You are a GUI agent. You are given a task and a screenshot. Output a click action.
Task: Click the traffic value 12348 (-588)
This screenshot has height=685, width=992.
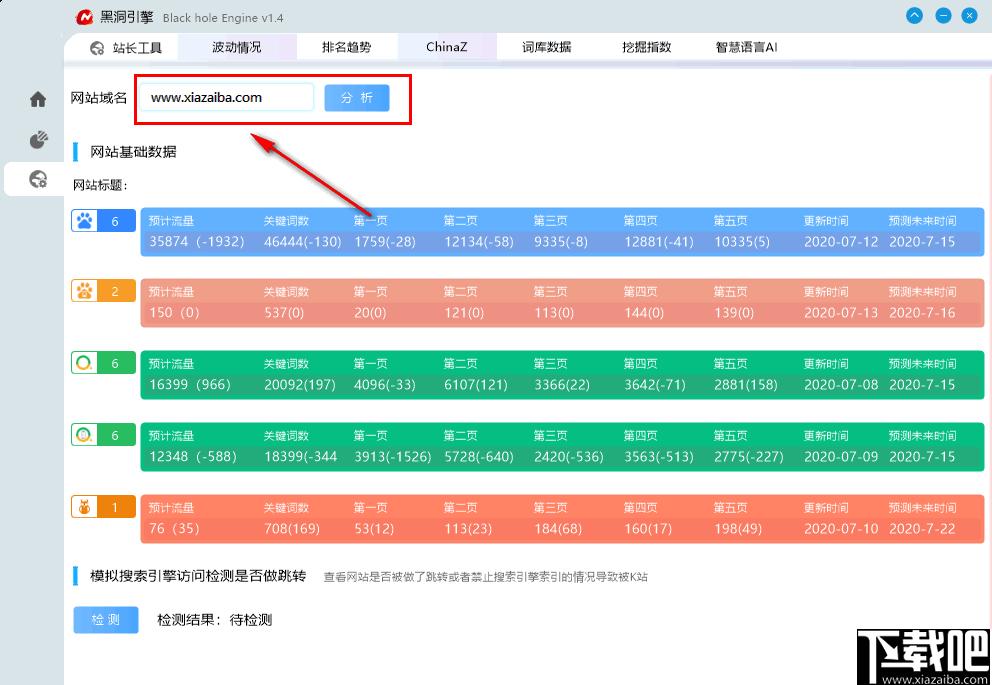(193, 457)
